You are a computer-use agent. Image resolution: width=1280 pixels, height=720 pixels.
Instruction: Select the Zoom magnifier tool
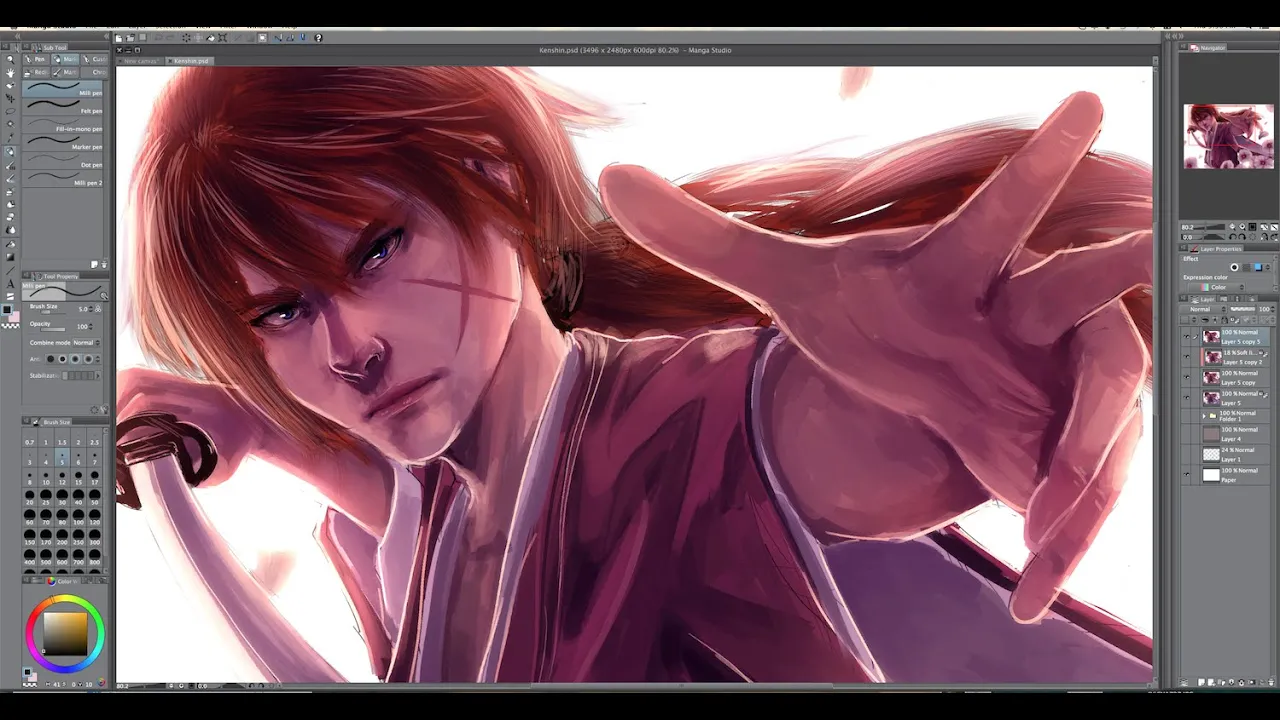(10, 59)
